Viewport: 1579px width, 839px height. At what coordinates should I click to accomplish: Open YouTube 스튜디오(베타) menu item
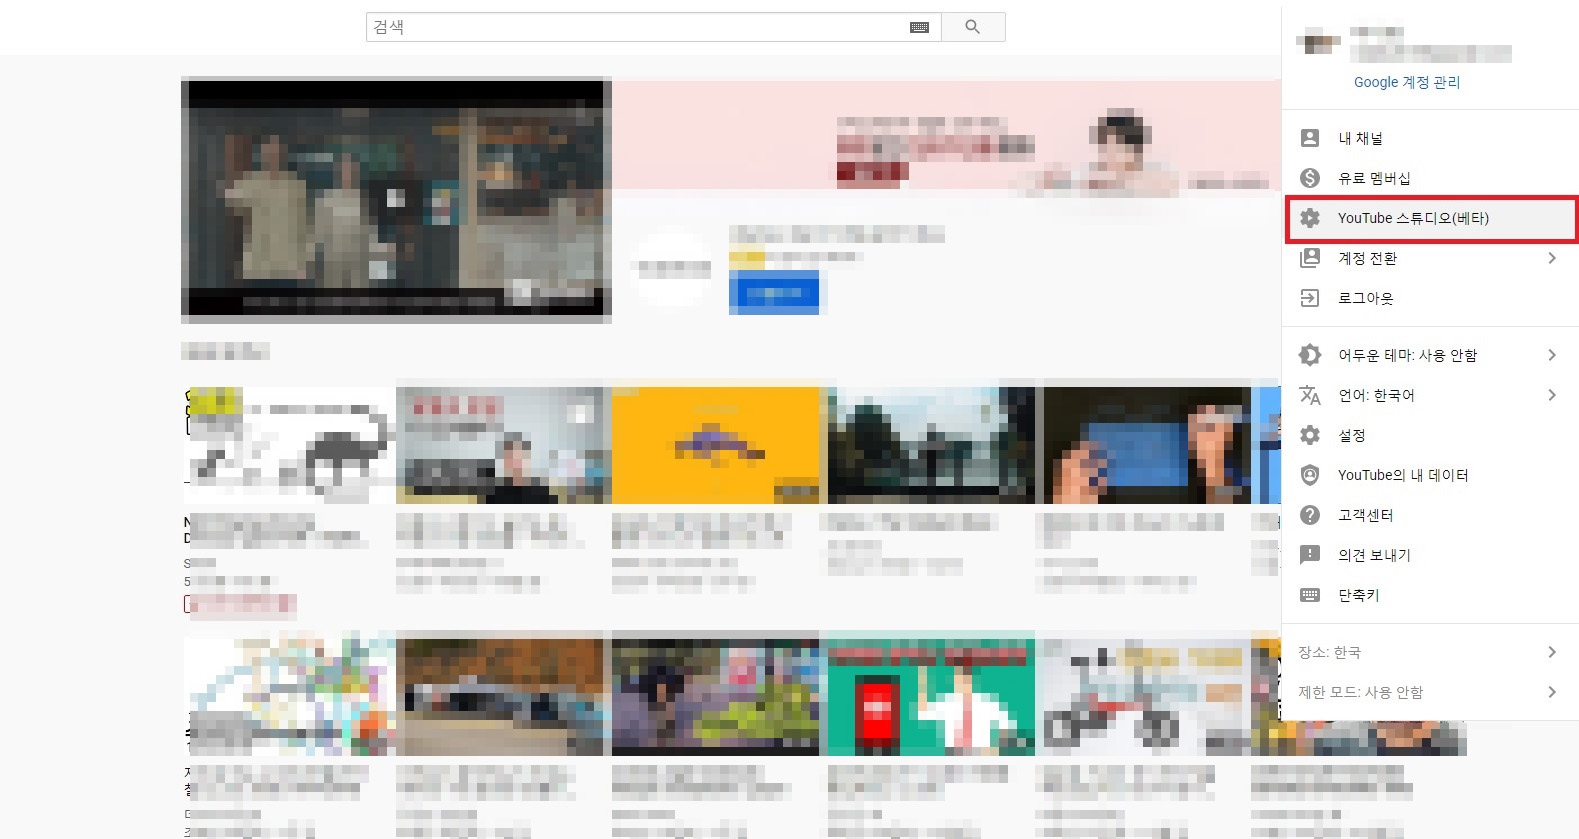[1430, 219]
